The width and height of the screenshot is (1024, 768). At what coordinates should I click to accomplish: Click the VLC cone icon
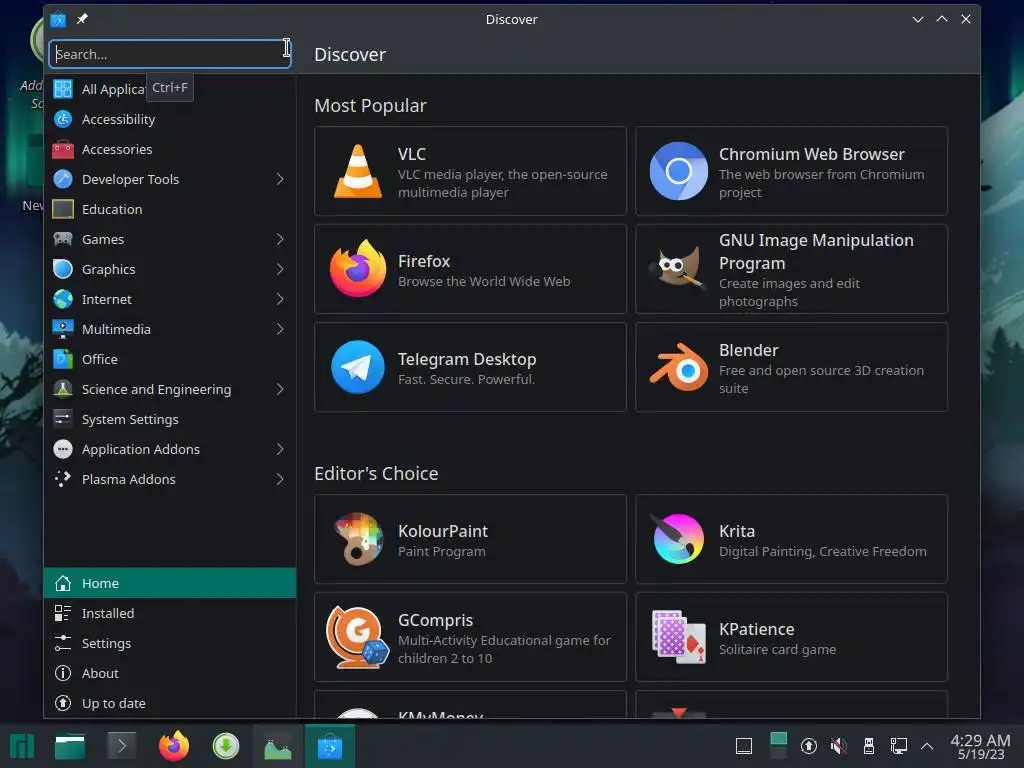pos(357,171)
